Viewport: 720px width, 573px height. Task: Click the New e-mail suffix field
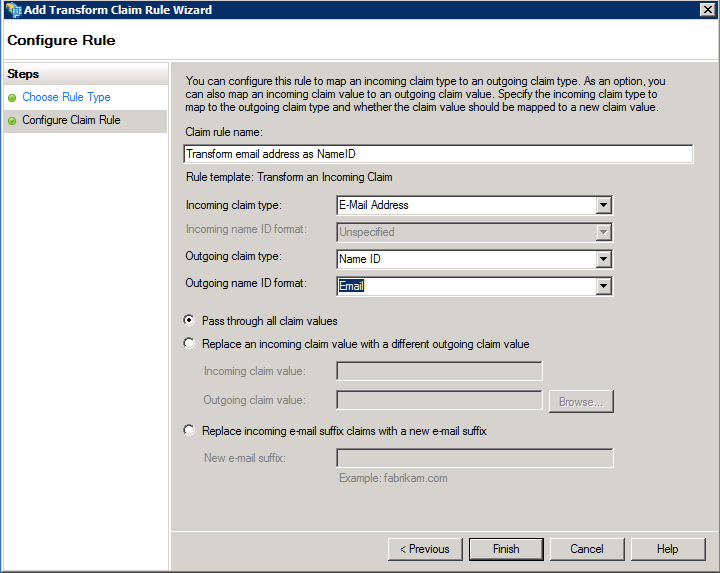[474, 458]
